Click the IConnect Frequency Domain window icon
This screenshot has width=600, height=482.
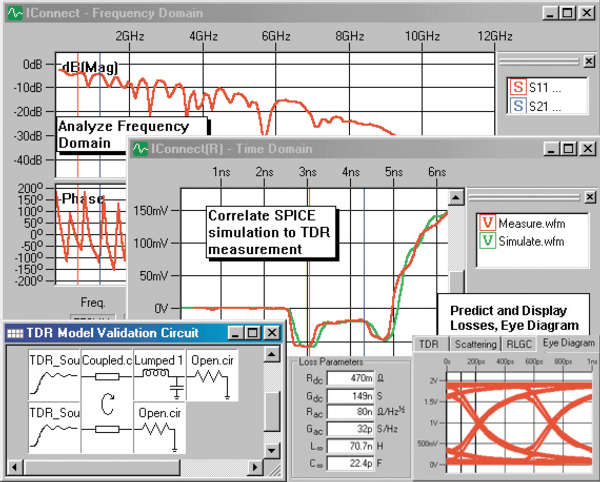(15, 13)
